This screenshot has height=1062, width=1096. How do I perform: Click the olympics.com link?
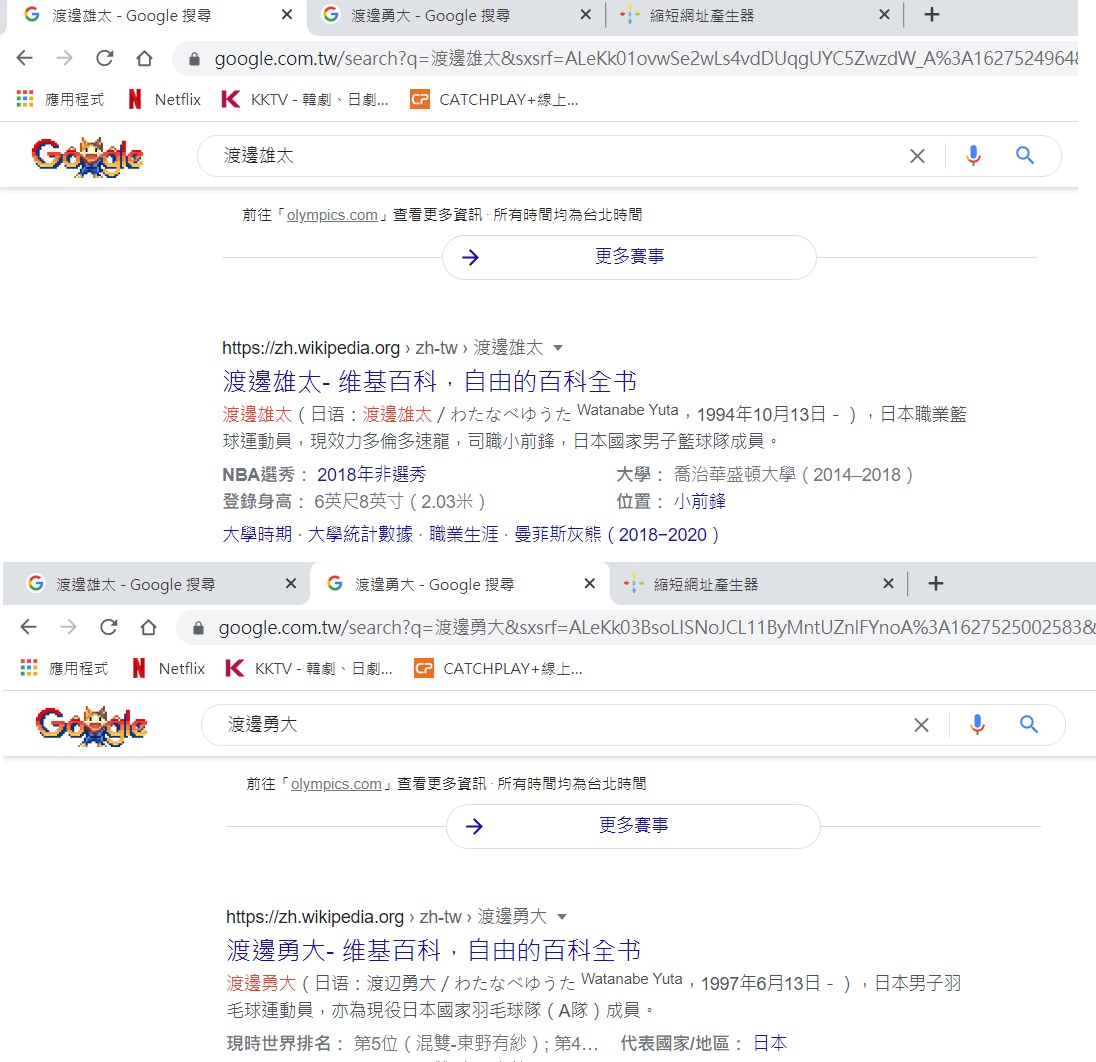332,214
